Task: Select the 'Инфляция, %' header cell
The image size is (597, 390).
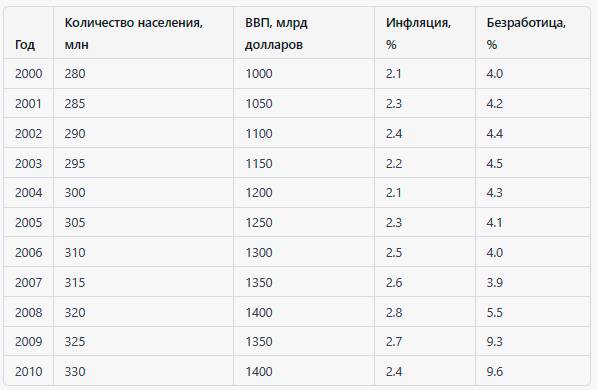Action: pyautogui.click(x=418, y=34)
